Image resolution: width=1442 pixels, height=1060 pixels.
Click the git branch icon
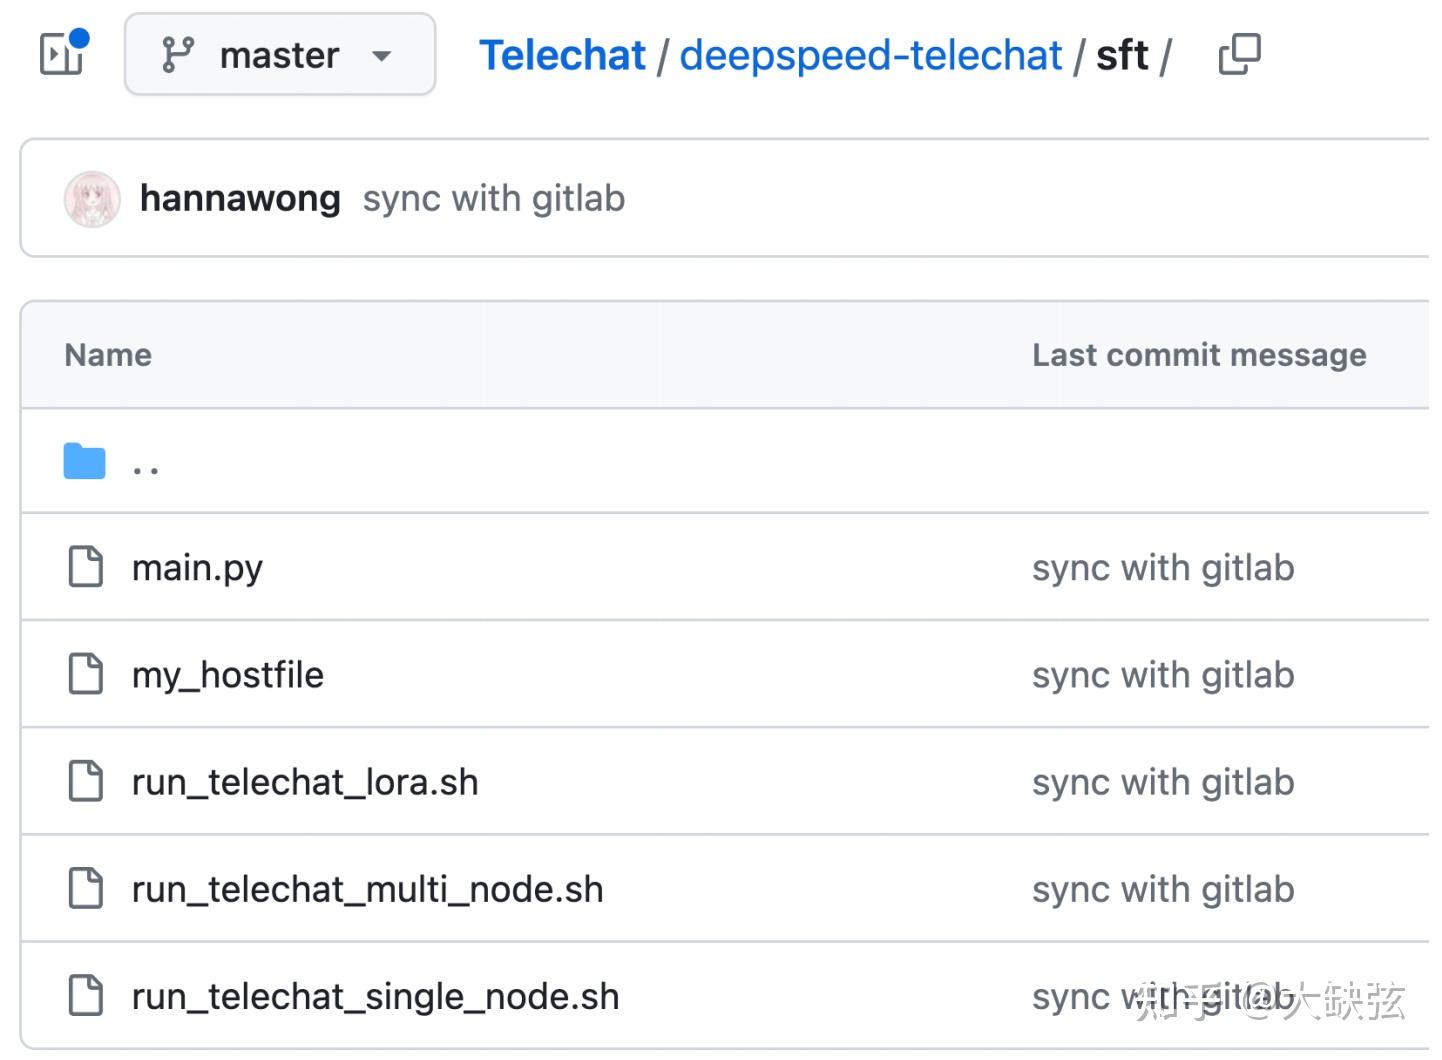pyautogui.click(x=177, y=55)
